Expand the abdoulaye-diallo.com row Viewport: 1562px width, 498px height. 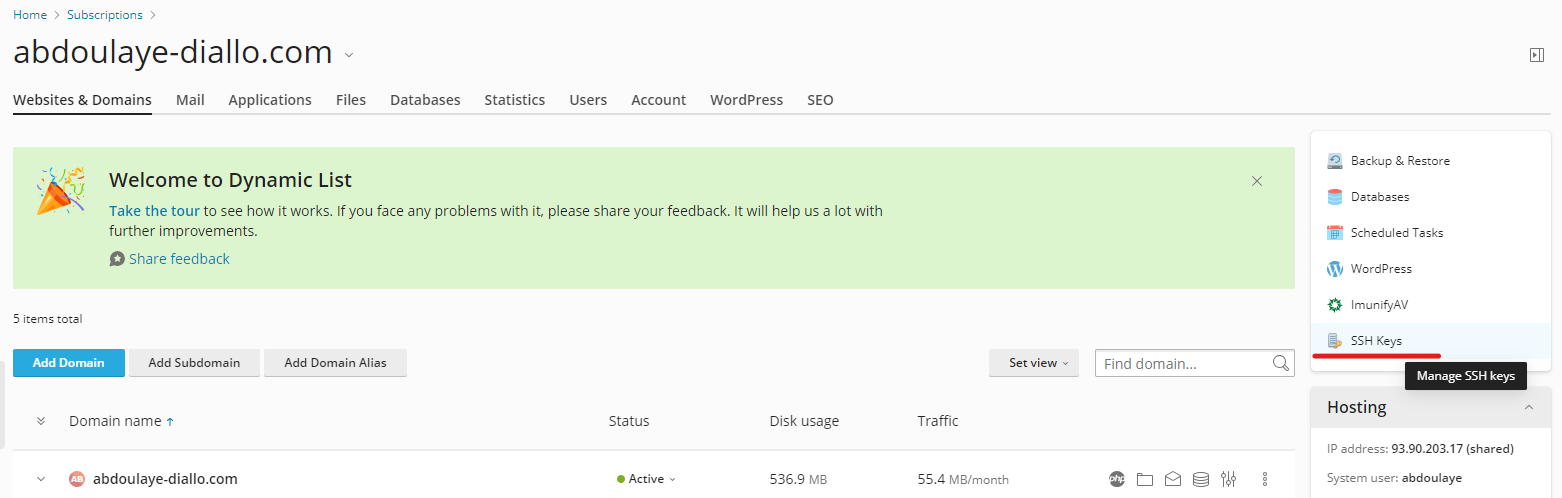41,479
